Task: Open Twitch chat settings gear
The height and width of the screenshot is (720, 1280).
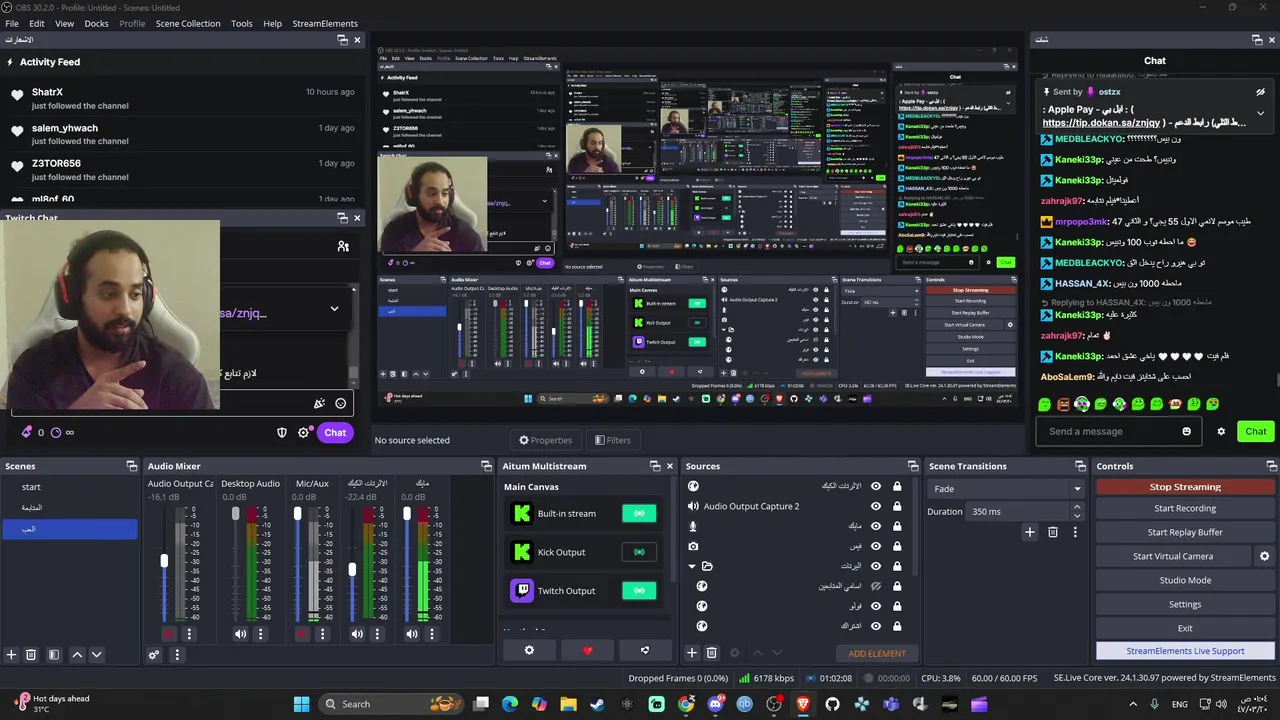Action: (303, 433)
